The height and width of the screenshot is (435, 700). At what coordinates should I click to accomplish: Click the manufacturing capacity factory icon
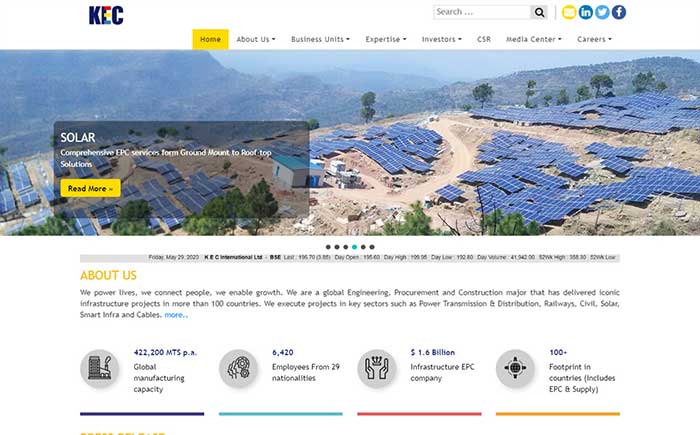point(99,368)
